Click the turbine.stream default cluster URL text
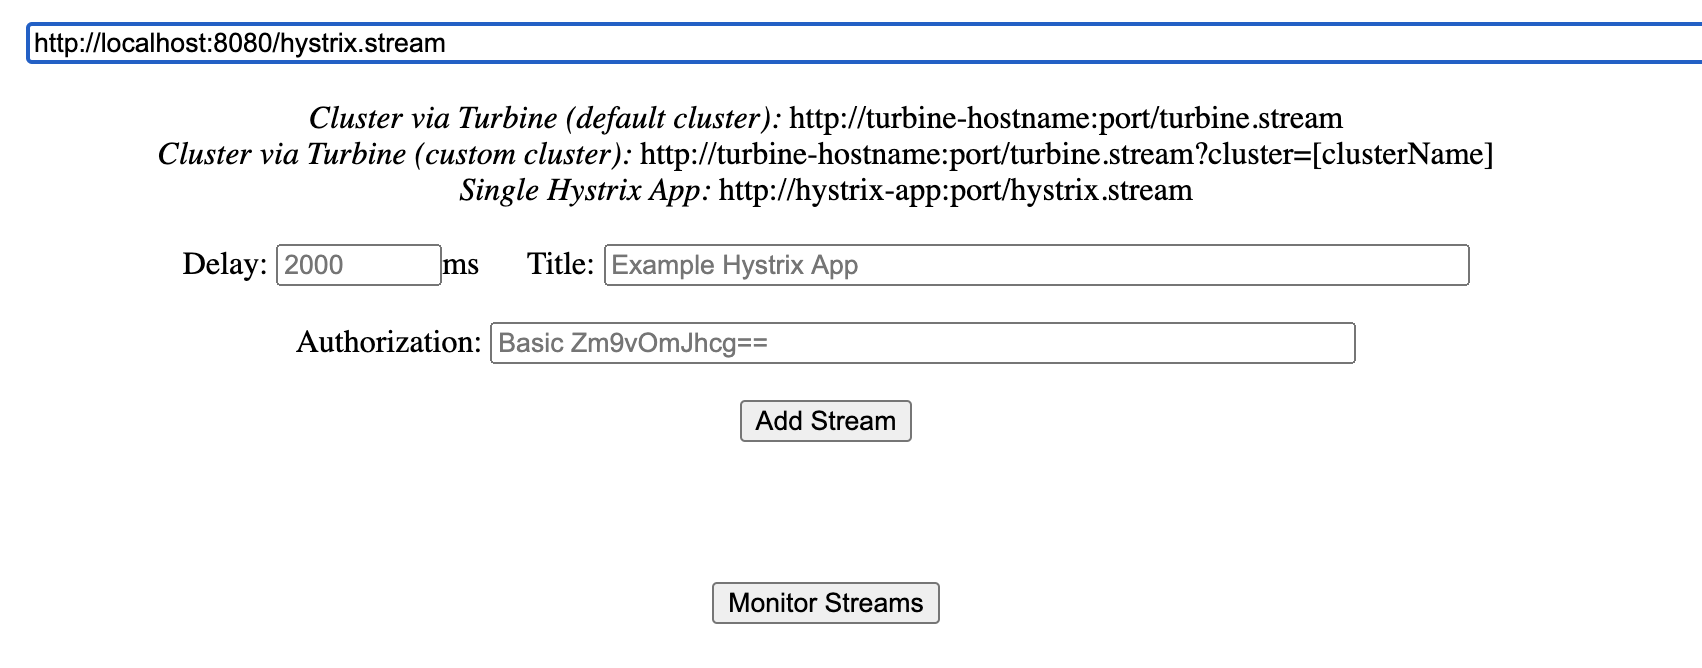 (1066, 118)
